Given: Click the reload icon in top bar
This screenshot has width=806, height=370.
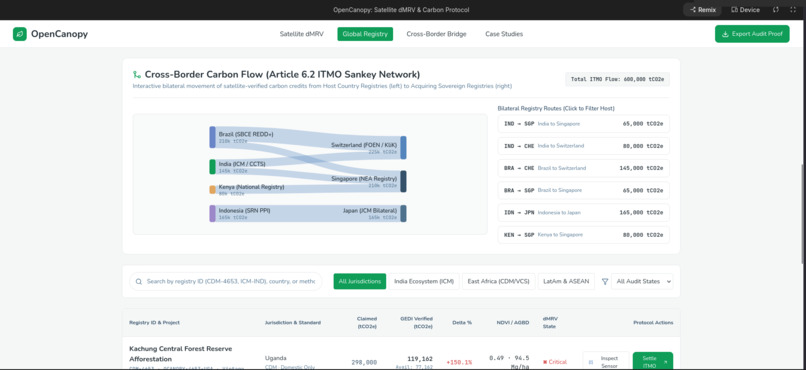Looking at the screenshot, I should click(x=776, y=10).
